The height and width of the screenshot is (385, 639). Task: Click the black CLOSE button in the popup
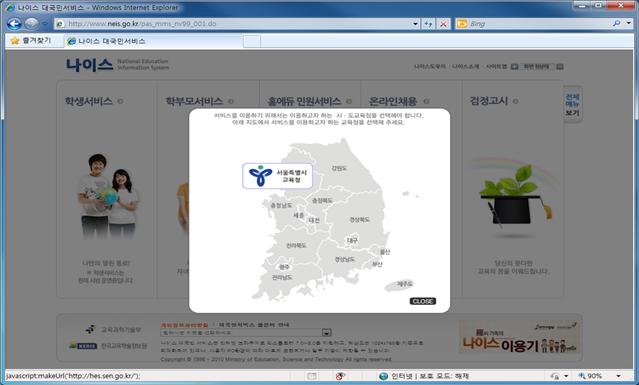[423, 301]
